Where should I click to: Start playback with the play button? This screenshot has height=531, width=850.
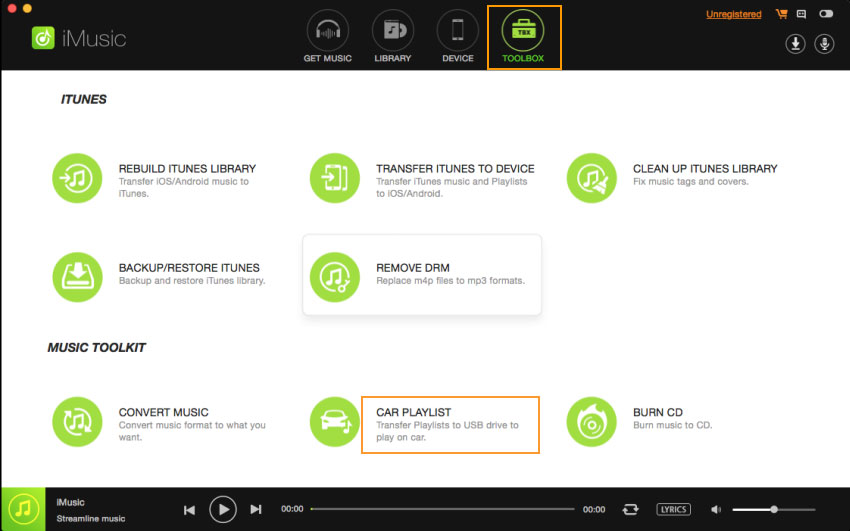click(x=223, y=509)
